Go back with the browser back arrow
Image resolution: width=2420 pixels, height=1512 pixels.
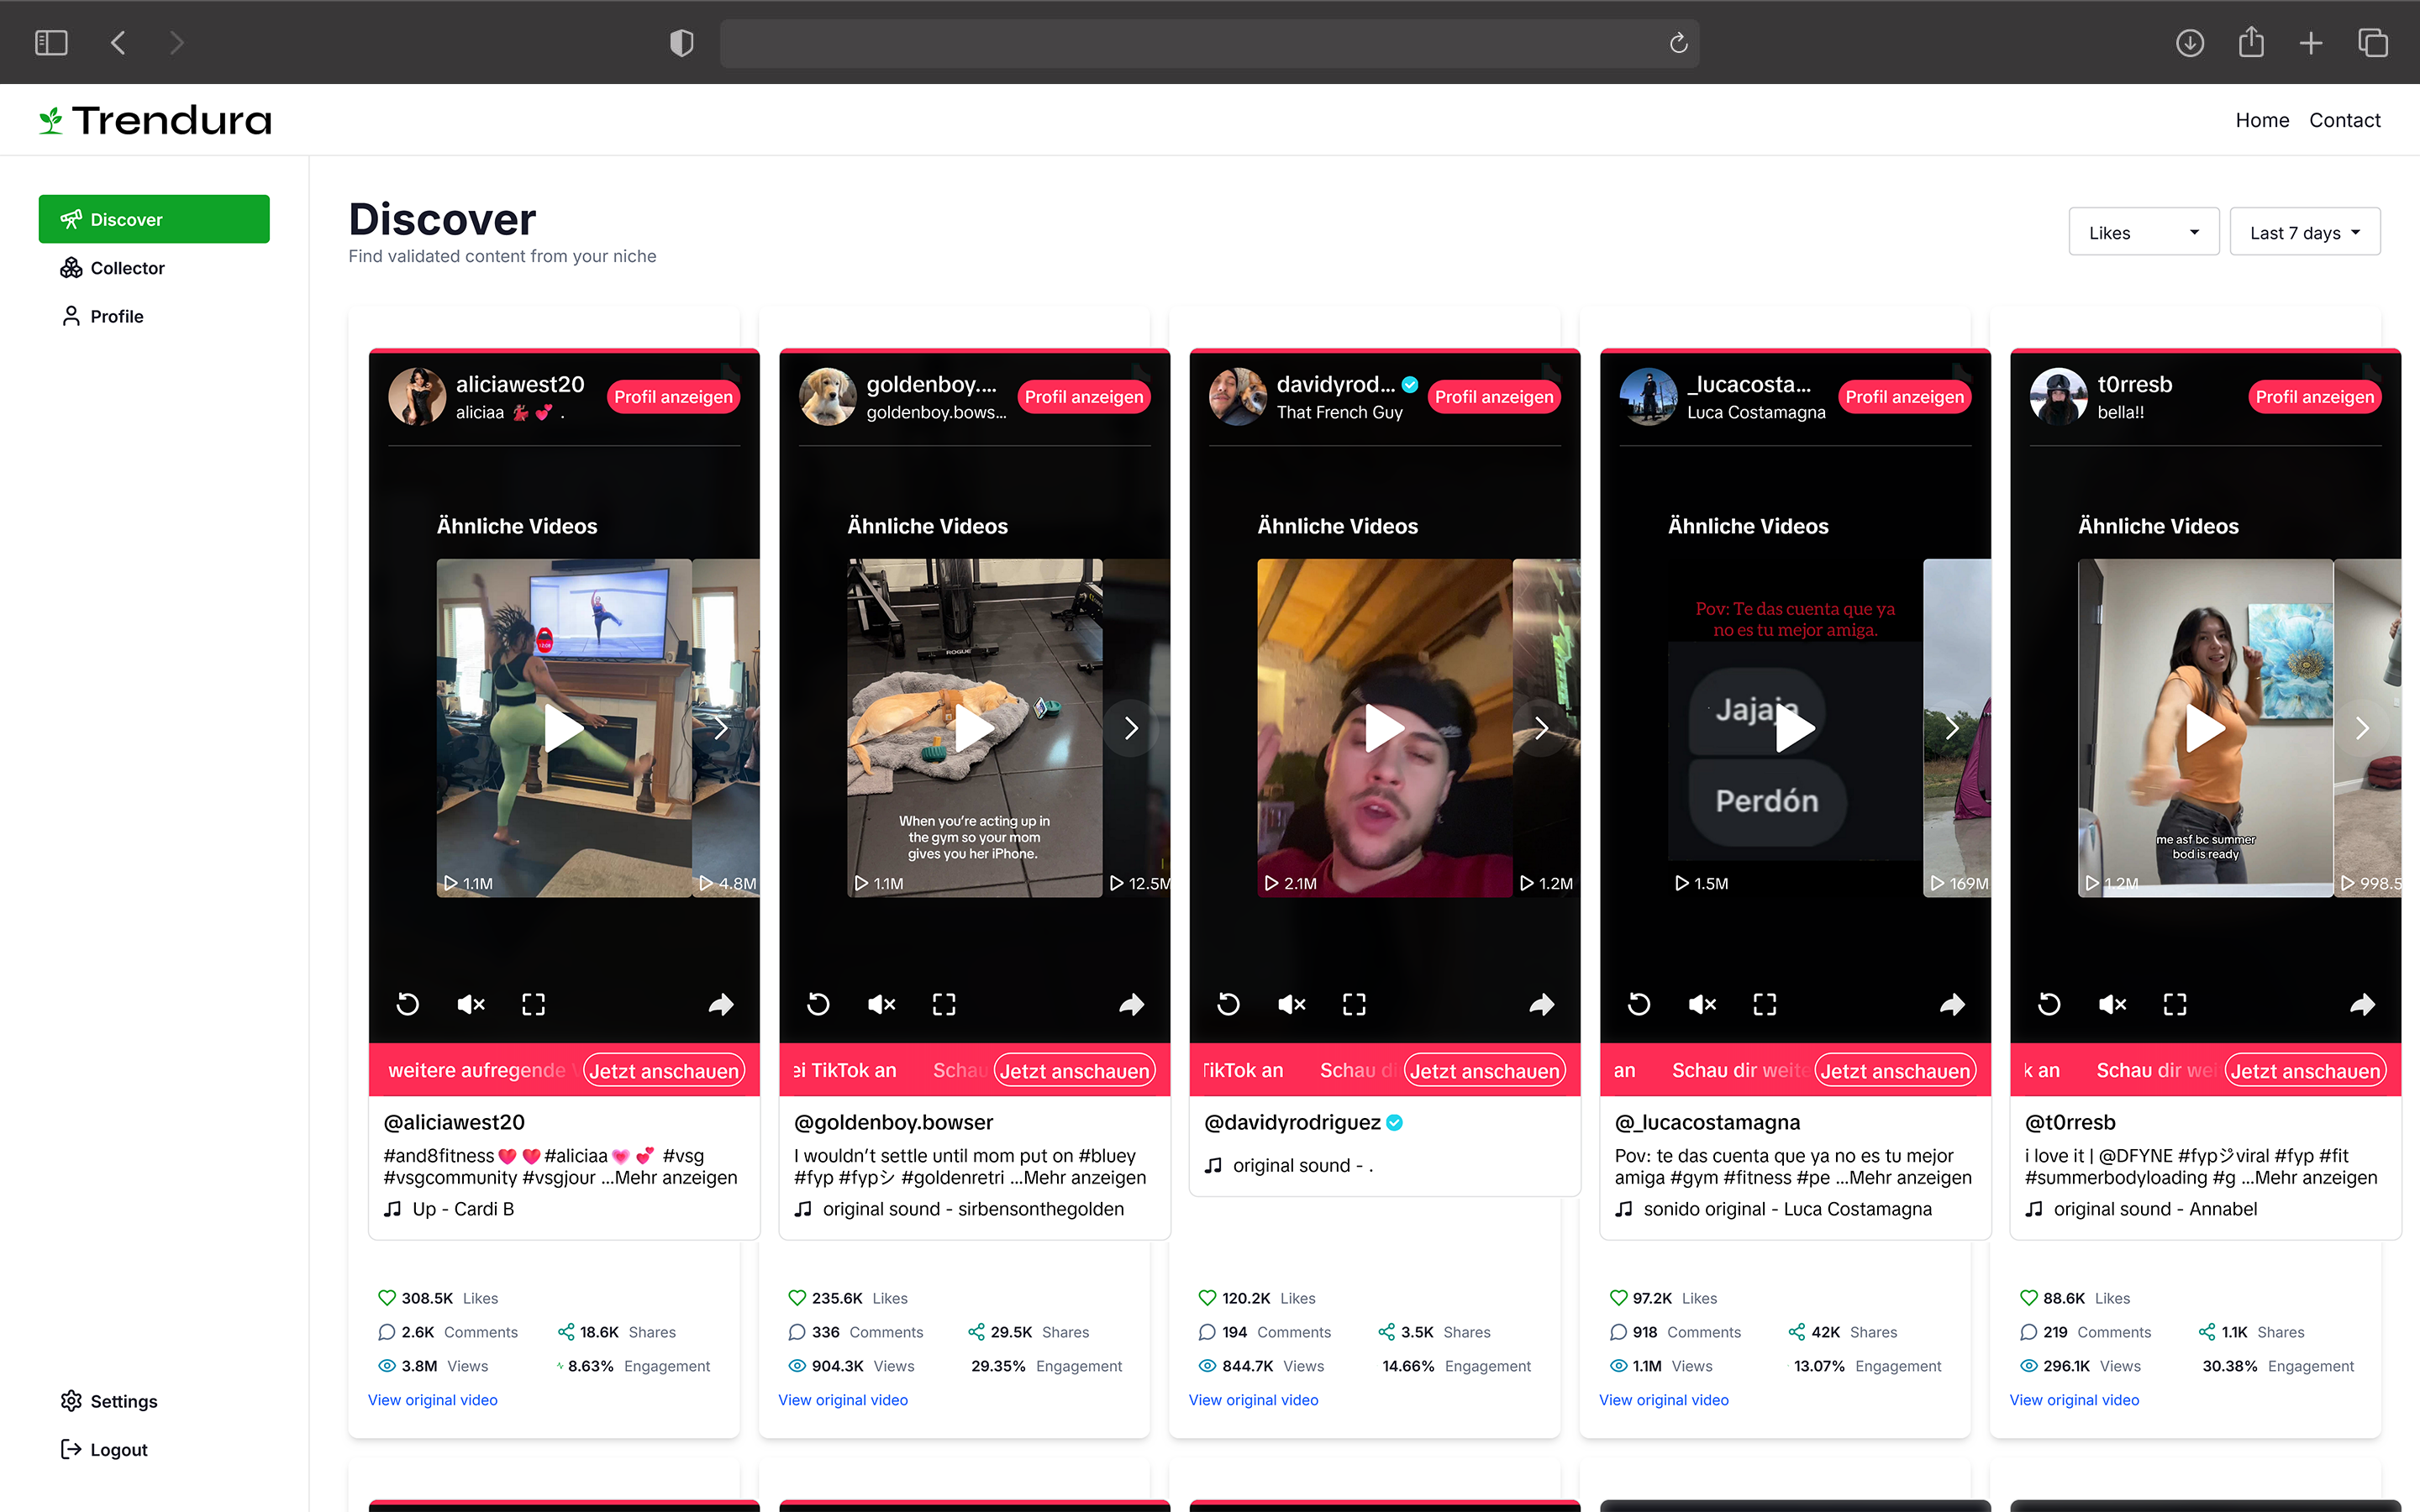(x=118, y=43)
